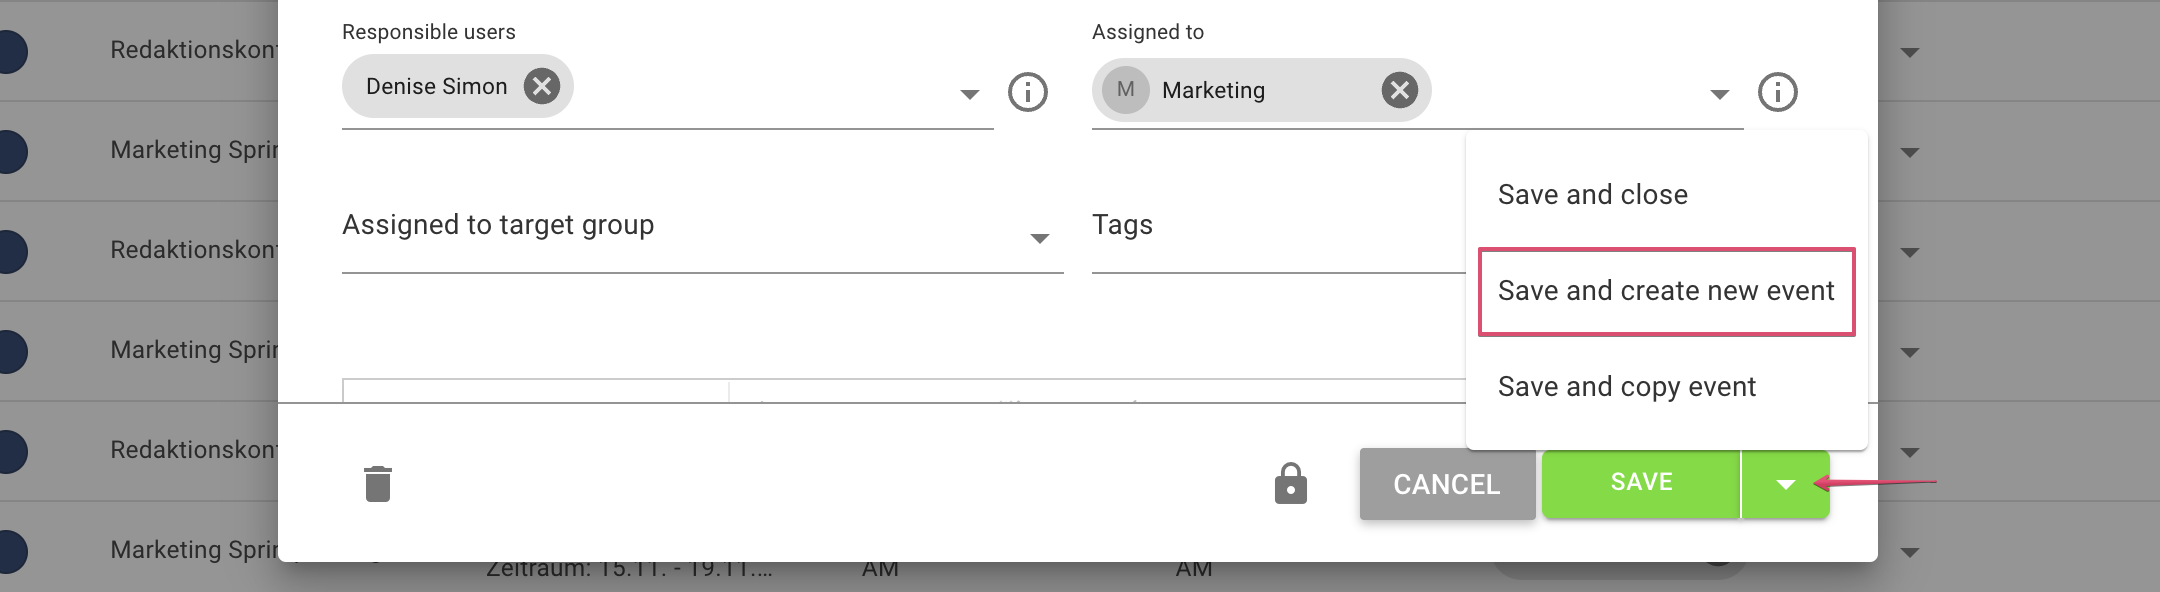Remove the Marketing chip from Assigned to
Image resolution: width=2160 pixels, height=592 pixels.
point(1399,91)
